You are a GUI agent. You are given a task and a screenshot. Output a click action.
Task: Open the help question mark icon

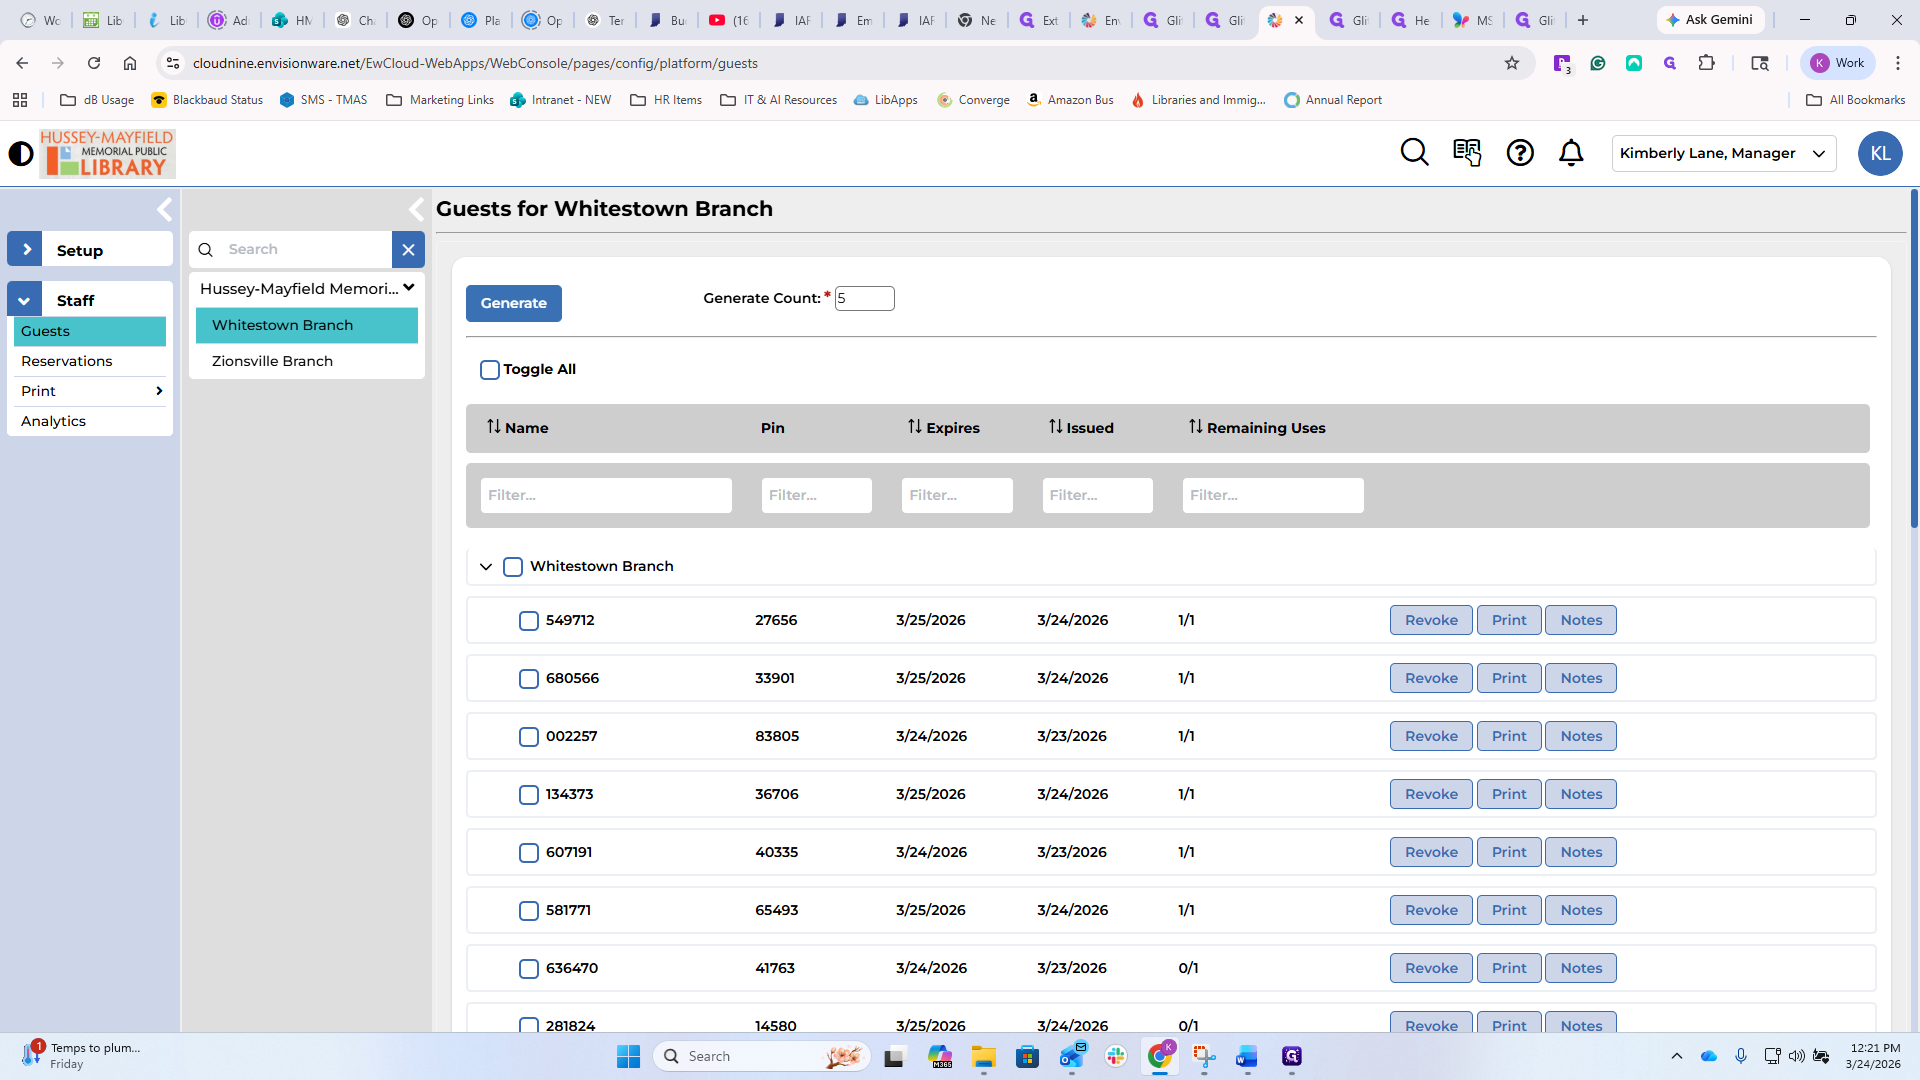point(1520,153)
